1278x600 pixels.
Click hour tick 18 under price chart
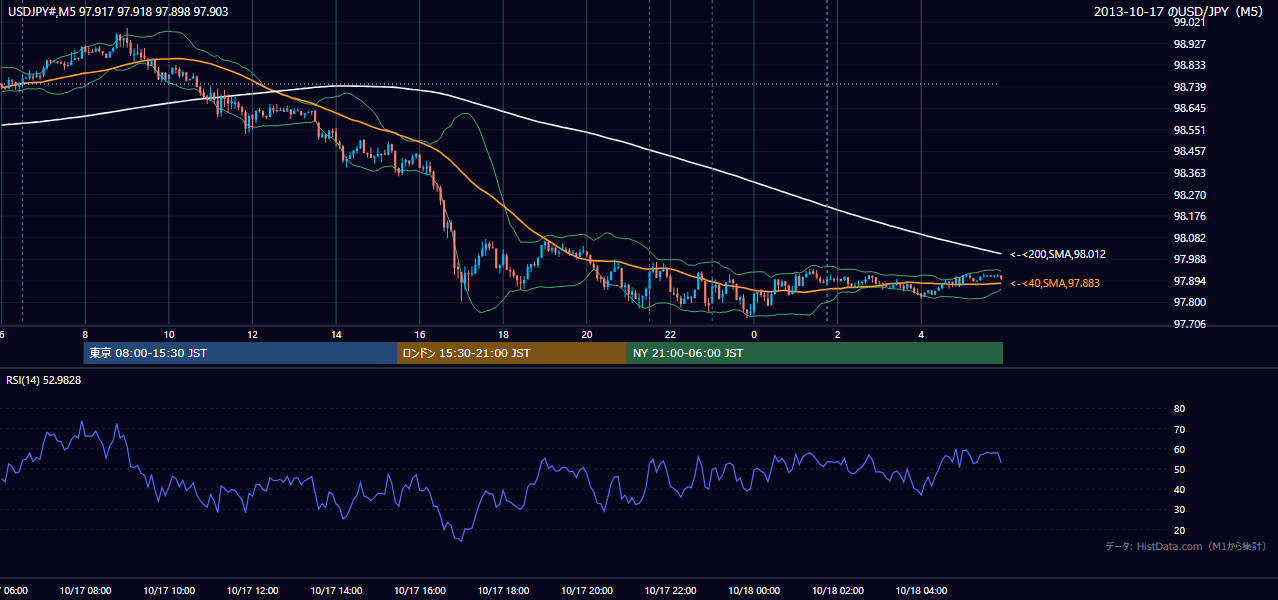pos(503,335)
